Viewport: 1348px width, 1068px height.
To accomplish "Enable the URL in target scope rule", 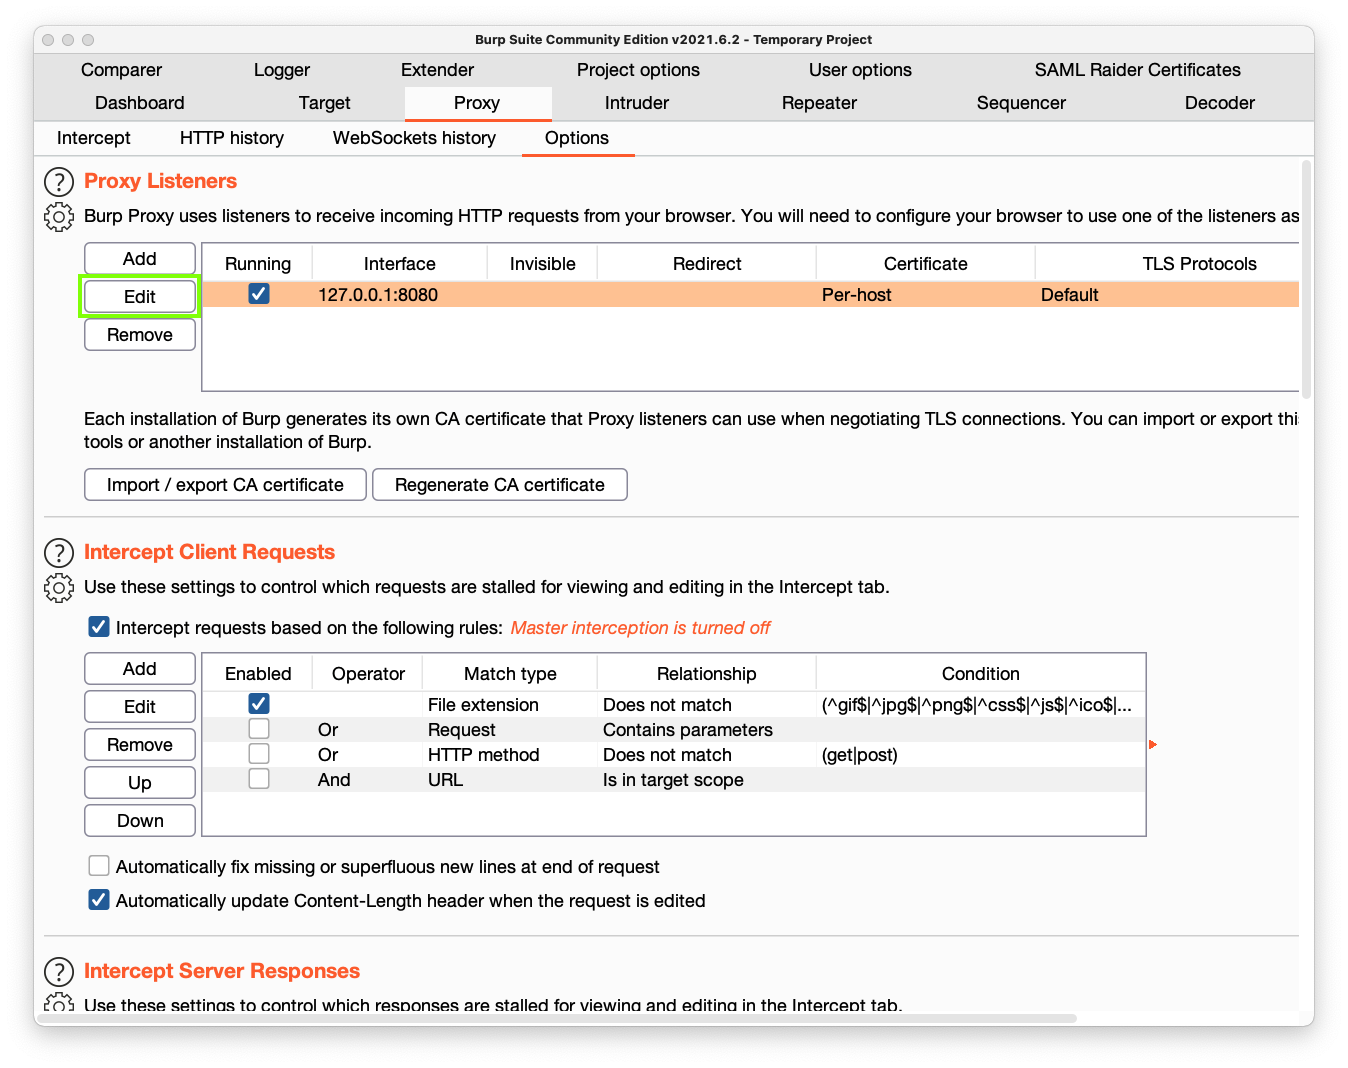I will 259,779.
